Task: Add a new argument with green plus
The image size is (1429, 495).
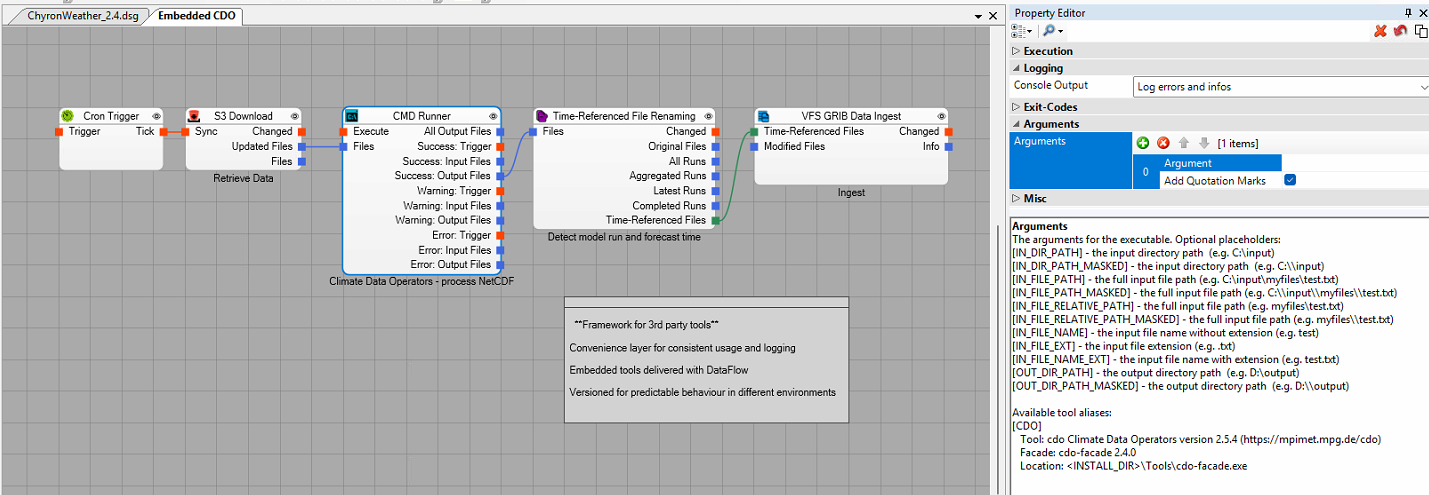Action: pos(1143,143)
